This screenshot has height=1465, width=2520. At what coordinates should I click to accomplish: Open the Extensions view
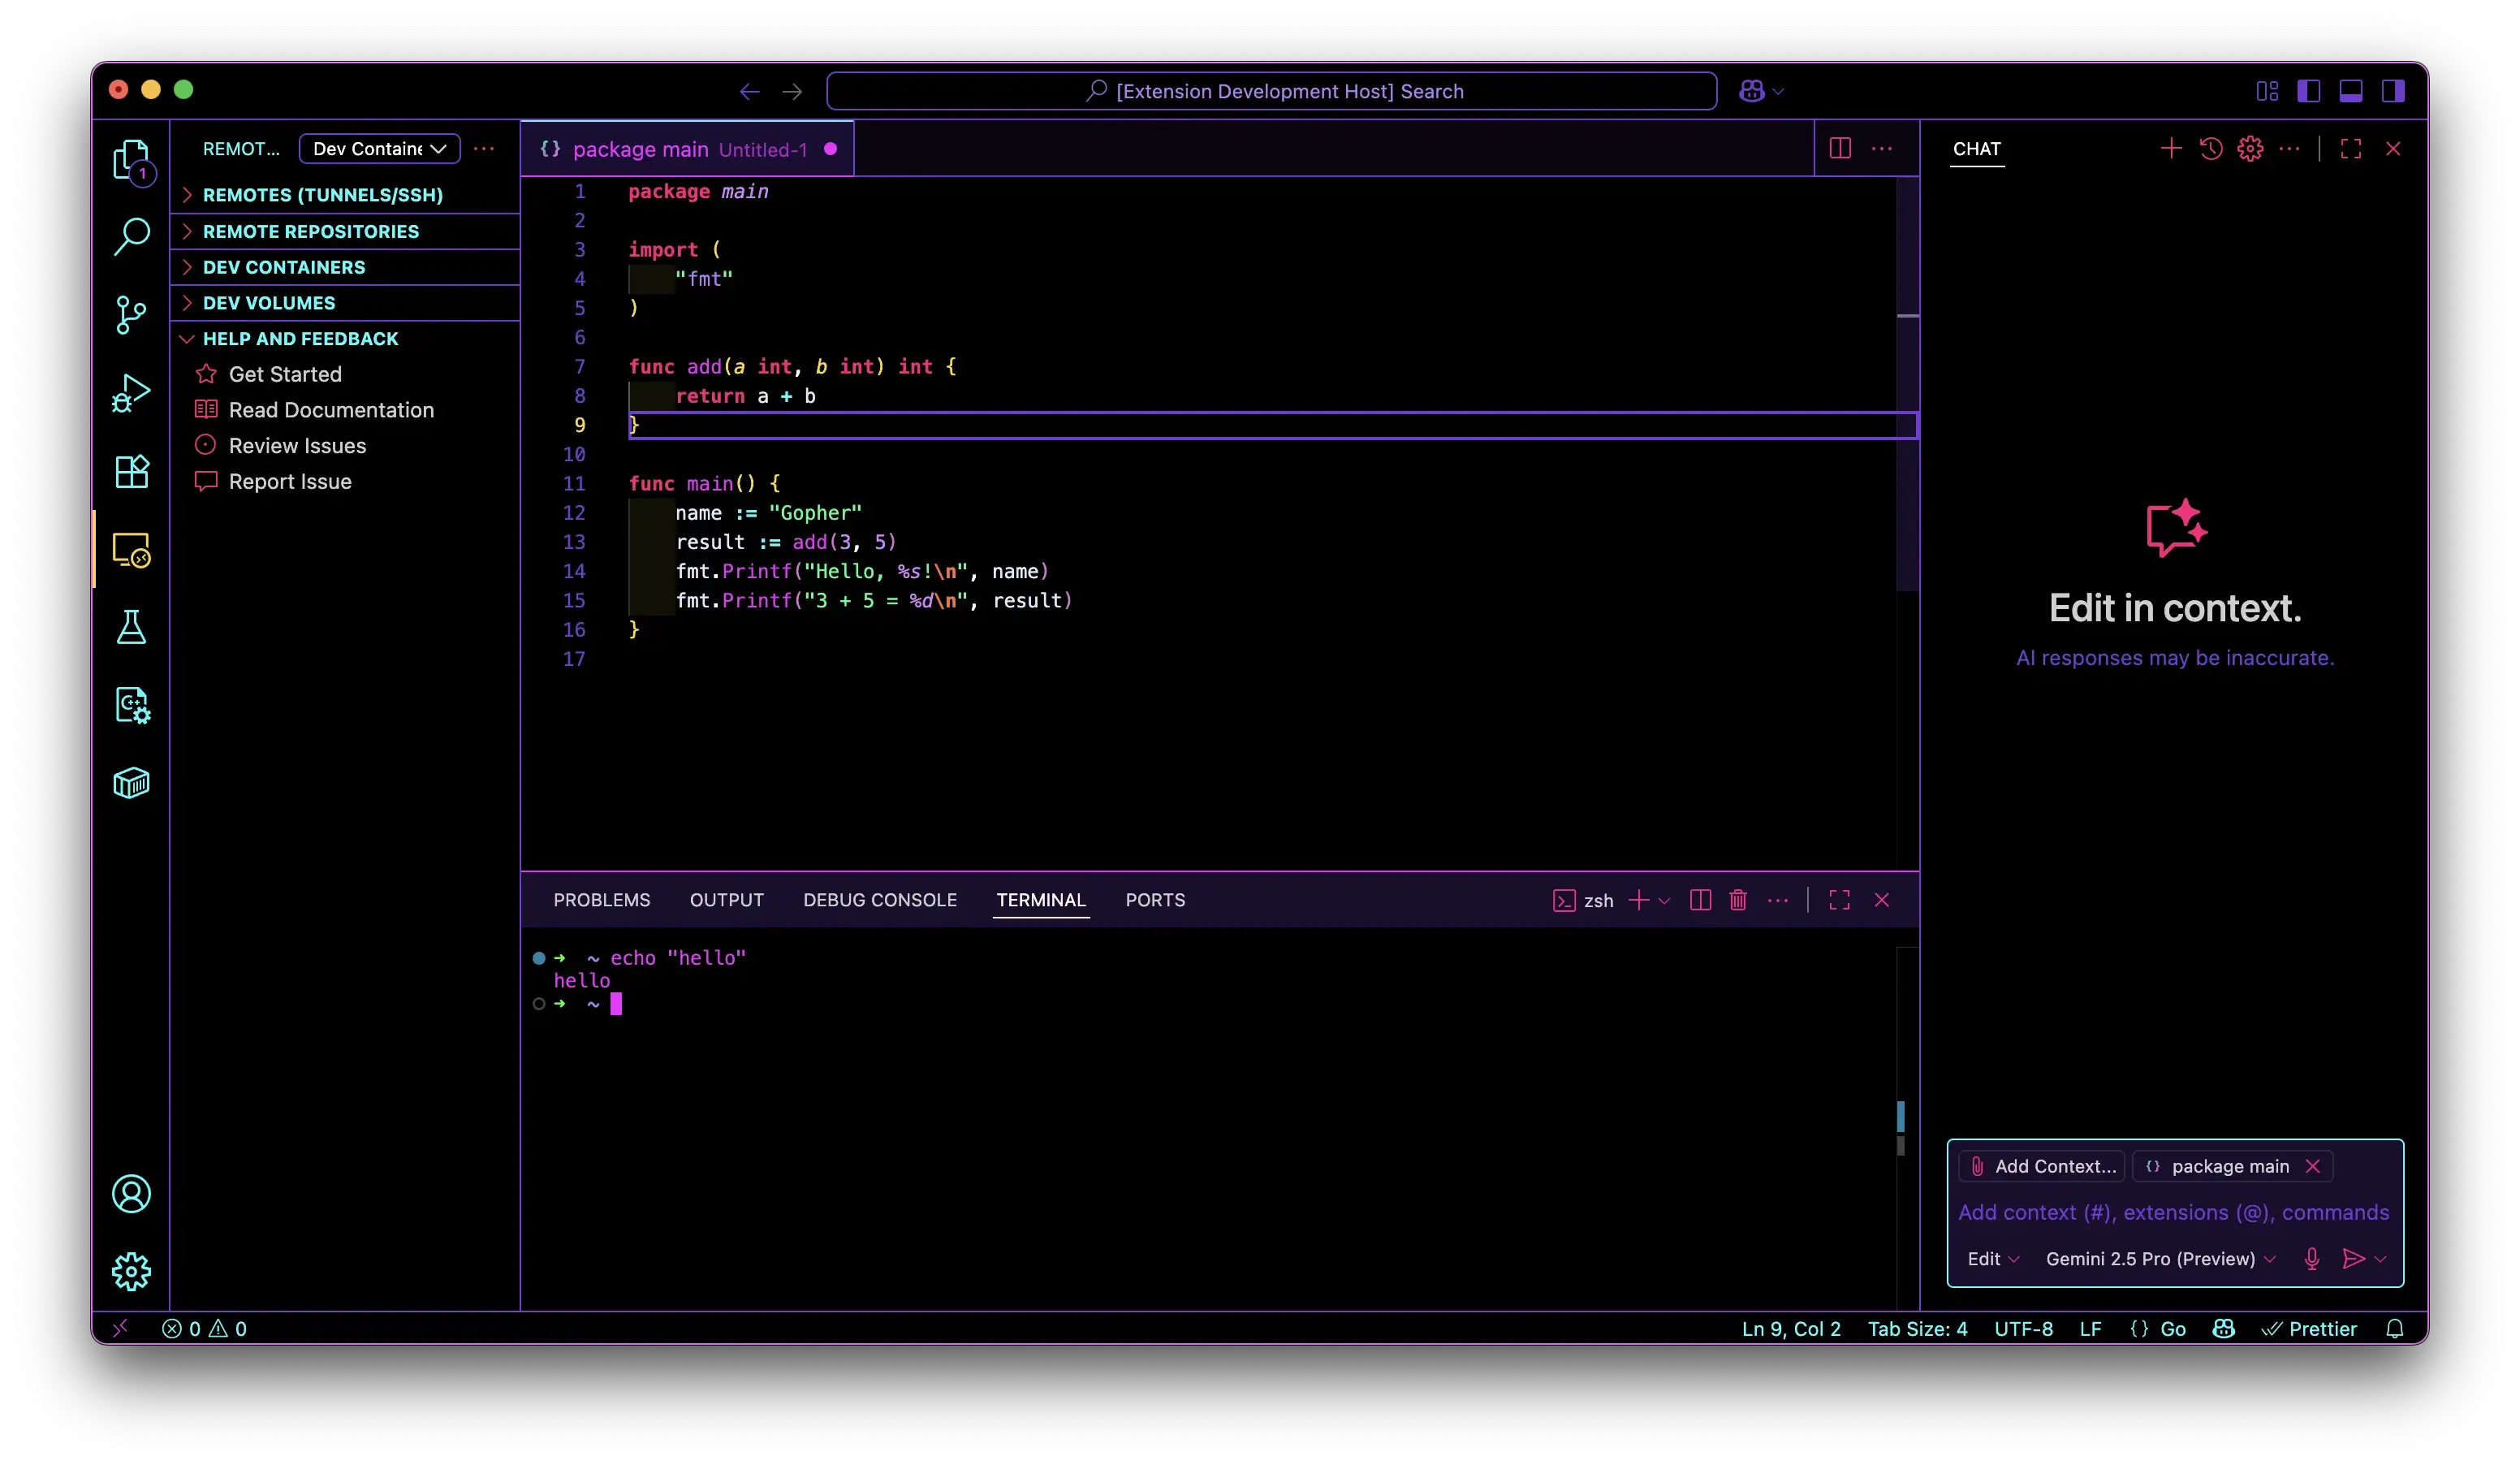131,471
